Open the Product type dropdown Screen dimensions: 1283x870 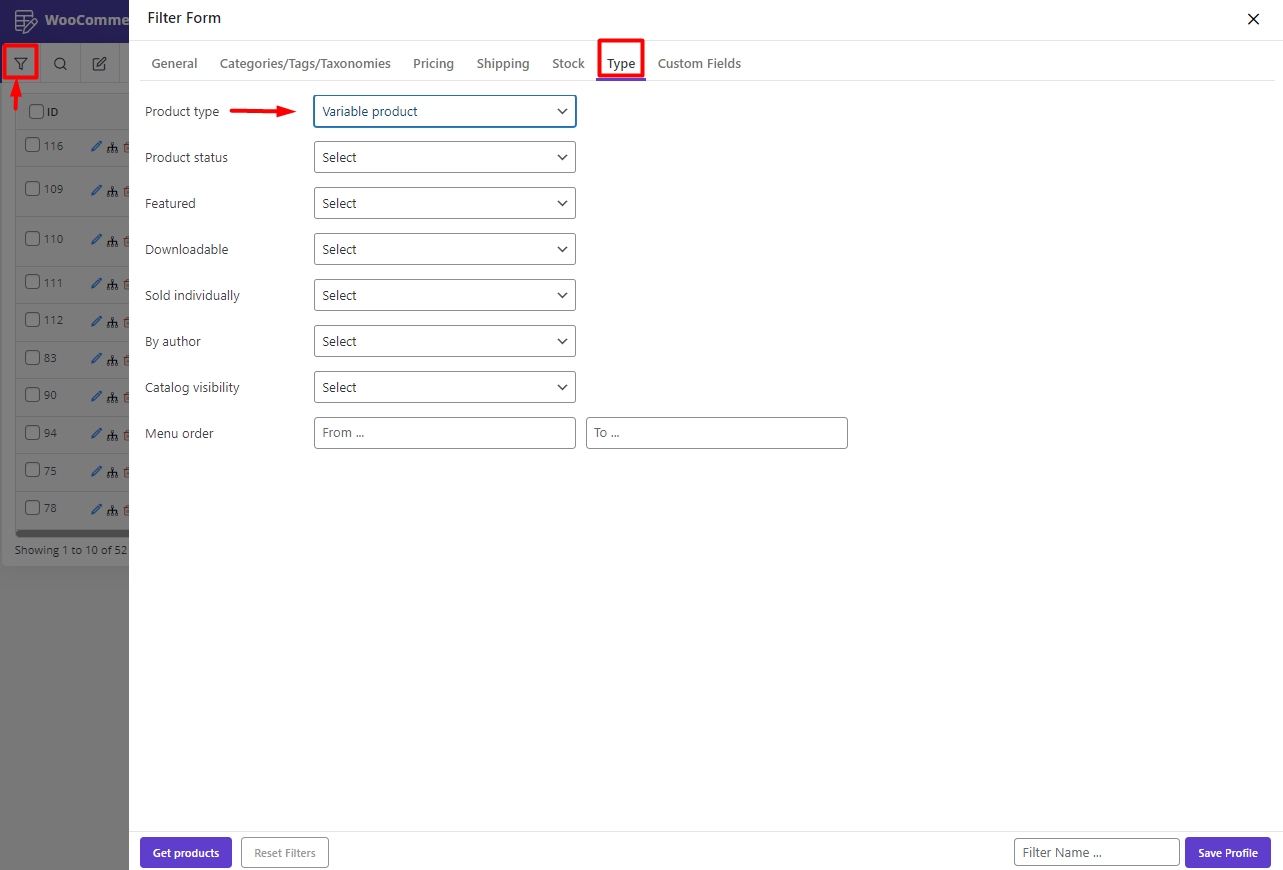[444, 111]
